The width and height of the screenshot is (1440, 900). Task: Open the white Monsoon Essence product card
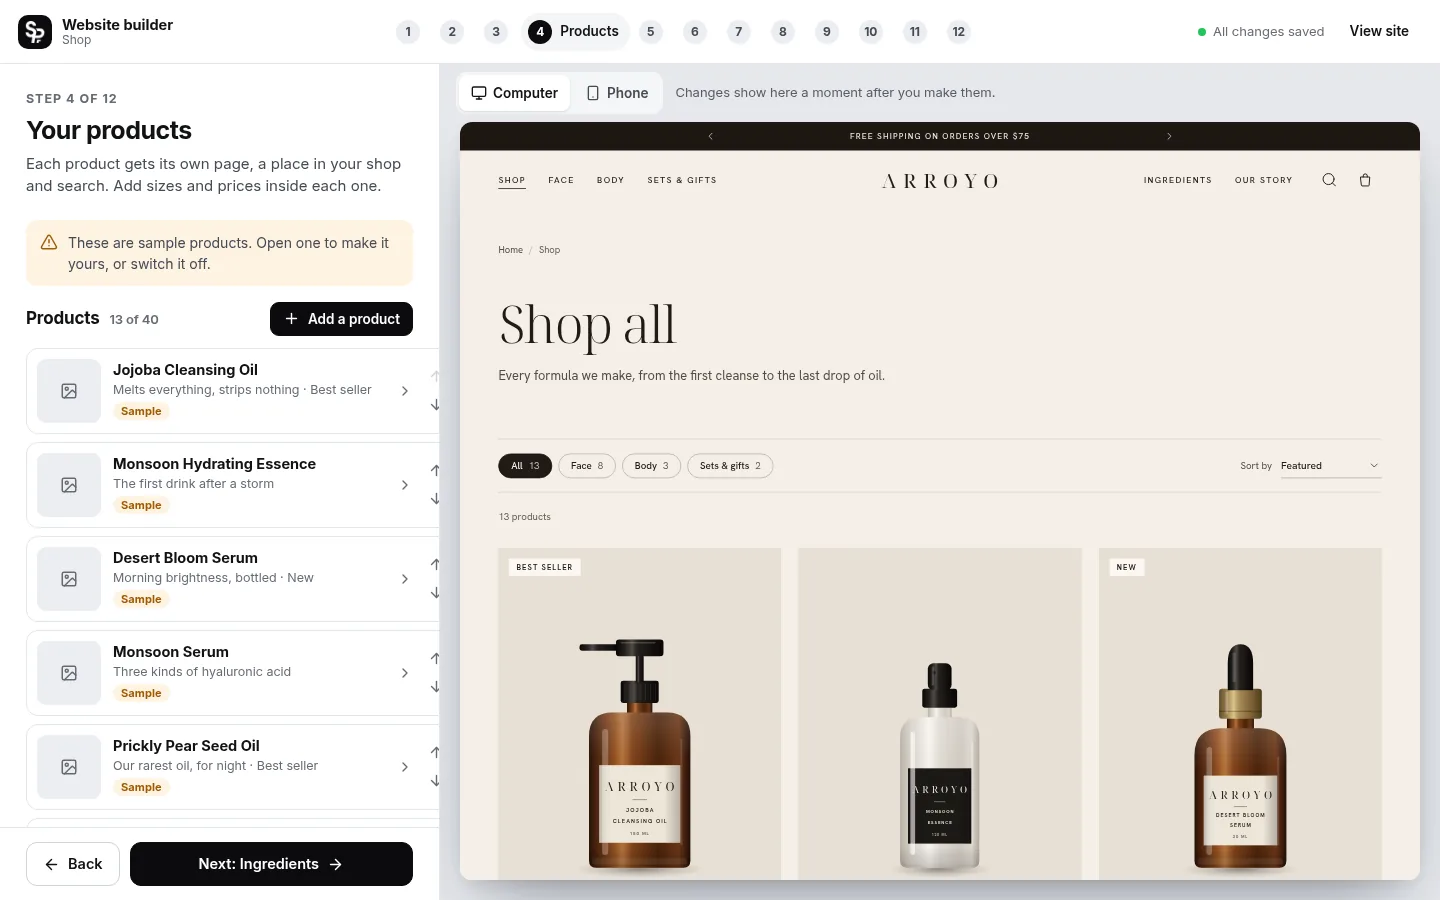(940, 714)
